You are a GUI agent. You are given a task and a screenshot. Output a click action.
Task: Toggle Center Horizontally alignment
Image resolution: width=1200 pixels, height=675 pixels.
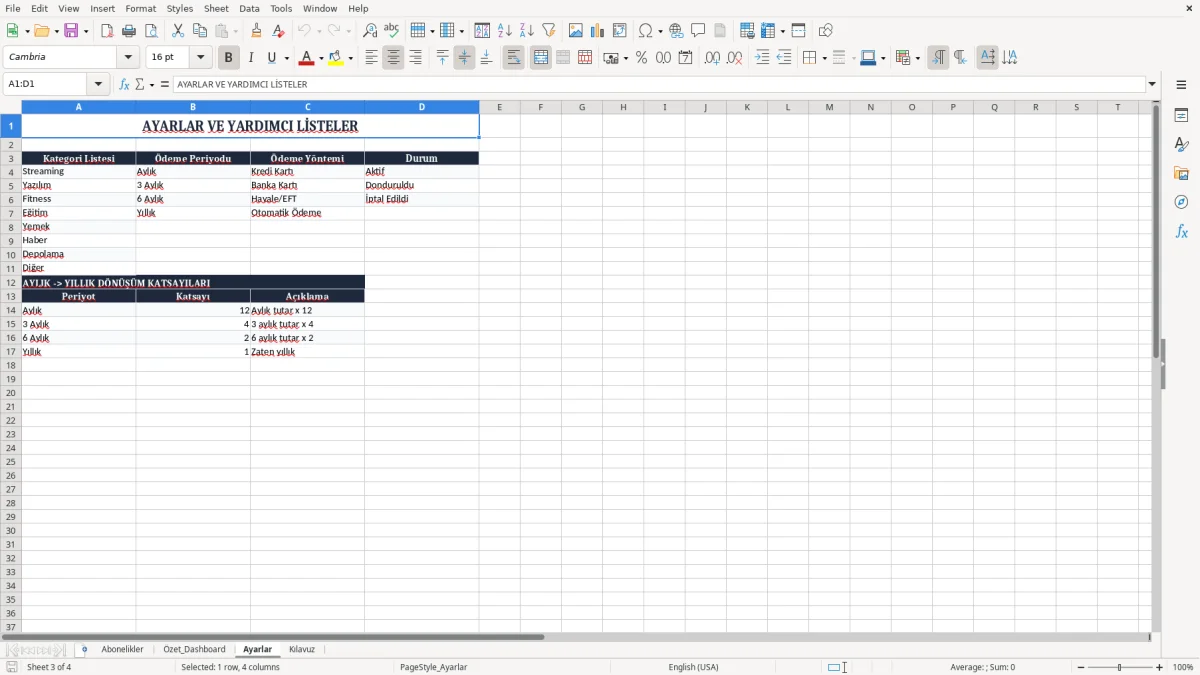[x=393, y=58]
